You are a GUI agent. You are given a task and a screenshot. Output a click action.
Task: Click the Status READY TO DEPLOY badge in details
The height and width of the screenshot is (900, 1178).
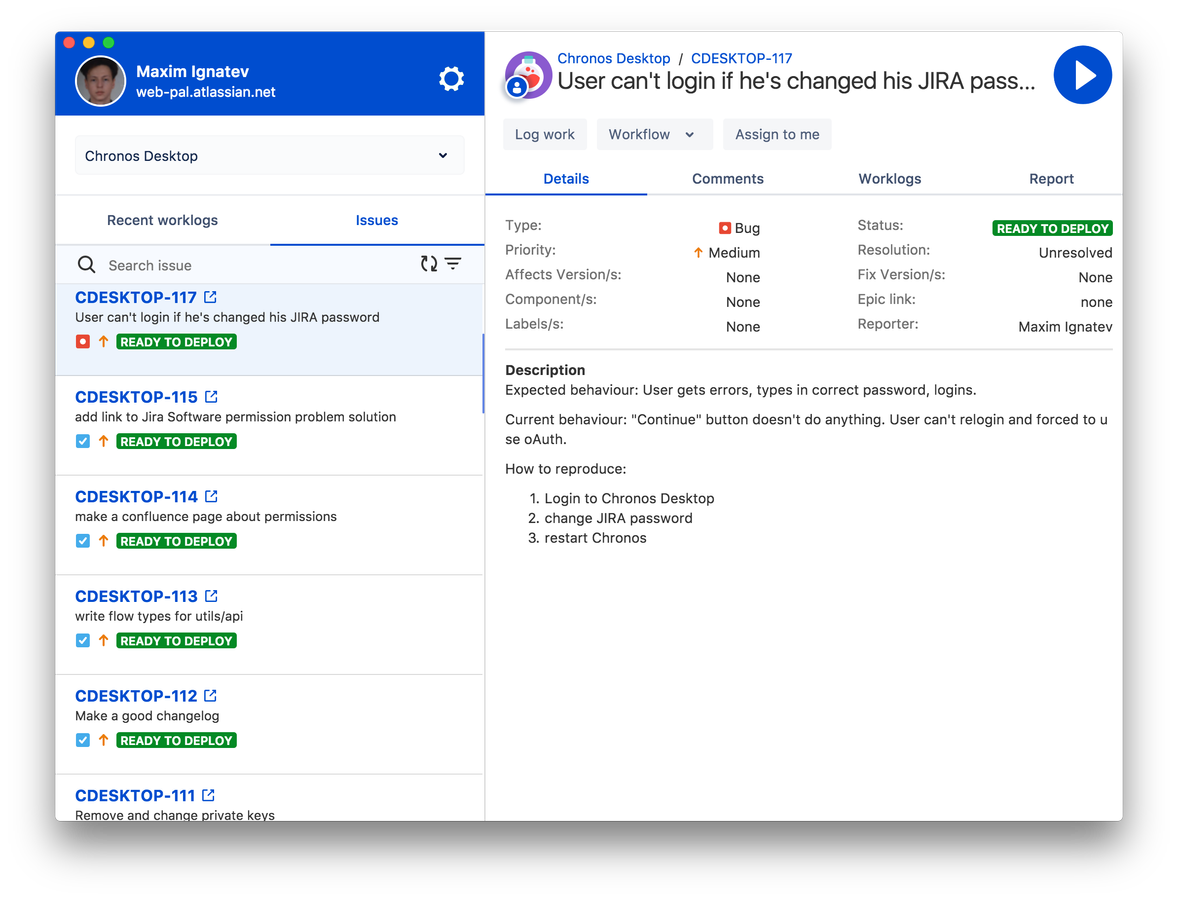pyautogui.click(x=1053, y=228)
